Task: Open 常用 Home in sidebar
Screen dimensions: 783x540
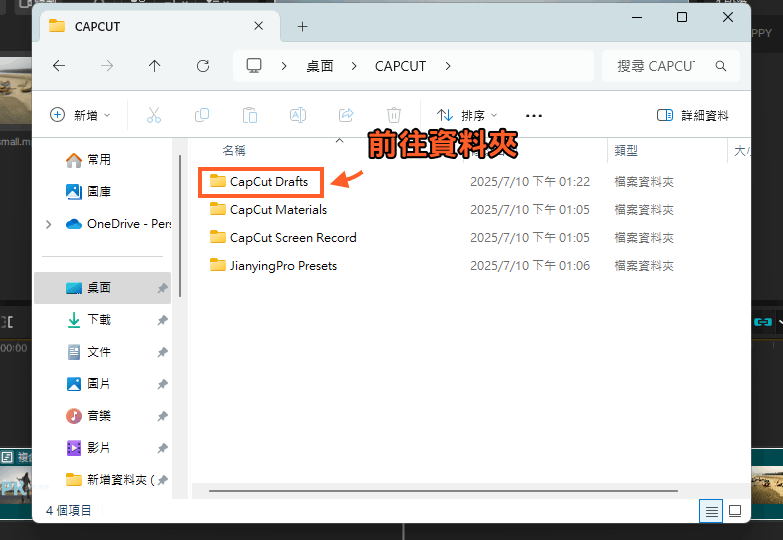Action: [99, 160]
